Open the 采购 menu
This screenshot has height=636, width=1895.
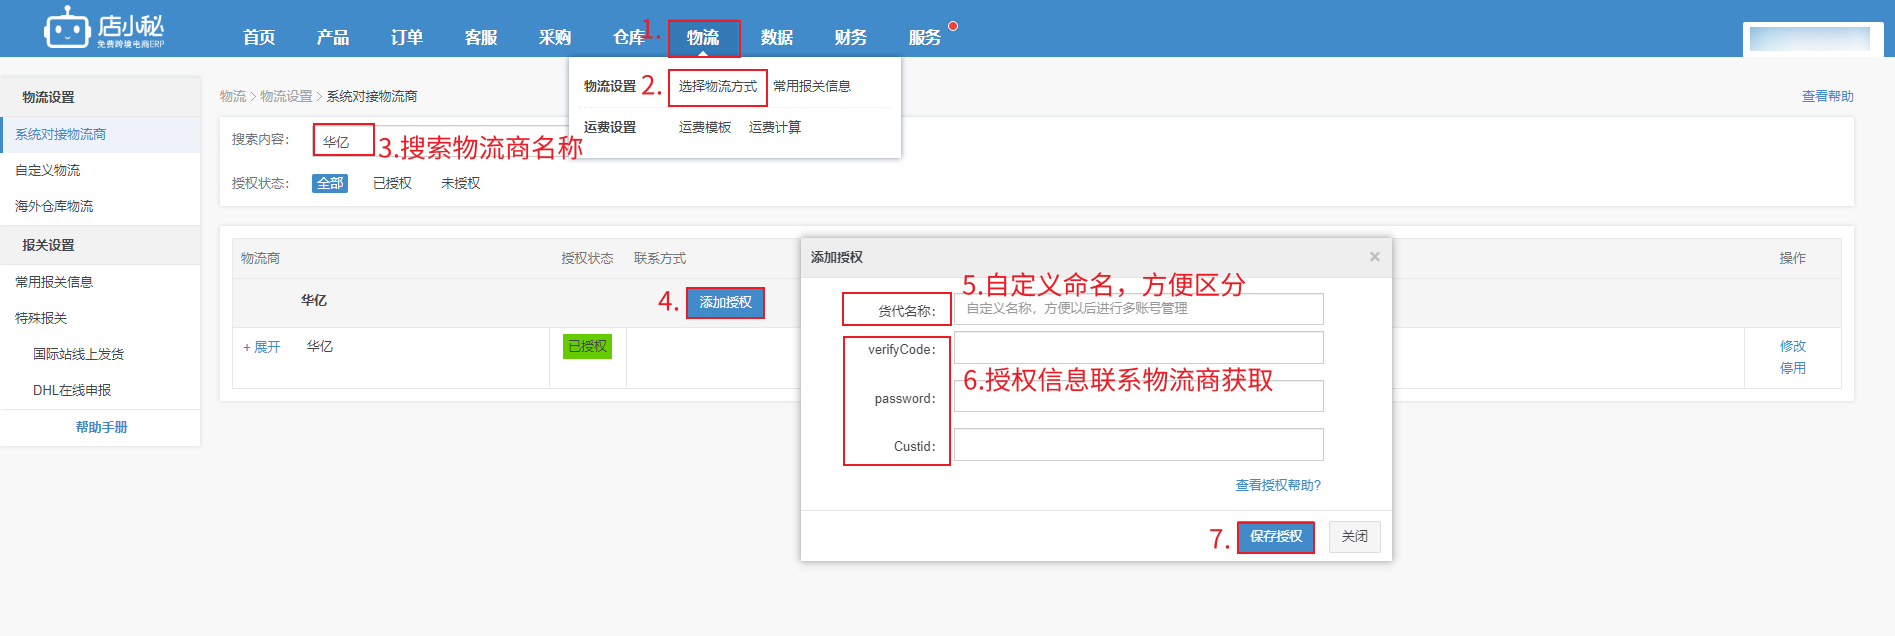coord(555,37)
